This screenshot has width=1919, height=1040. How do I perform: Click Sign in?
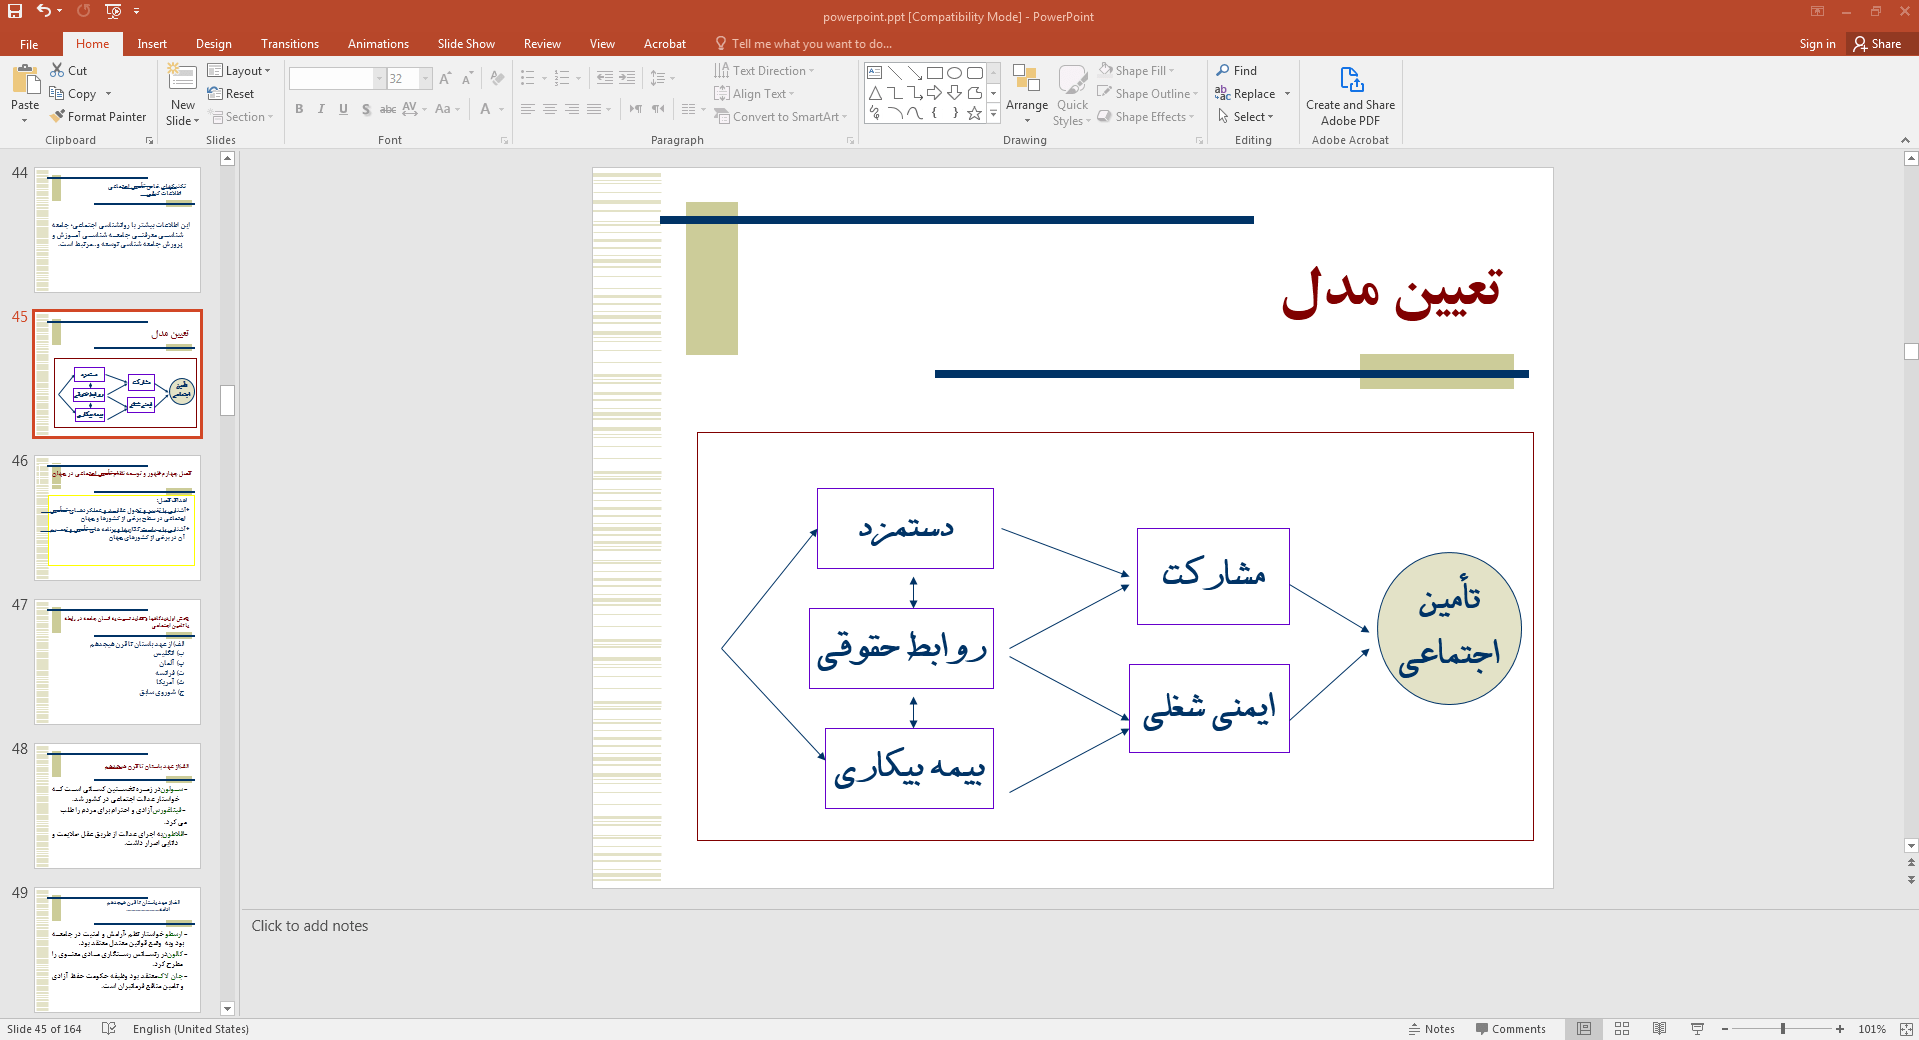click(1817, 44)
